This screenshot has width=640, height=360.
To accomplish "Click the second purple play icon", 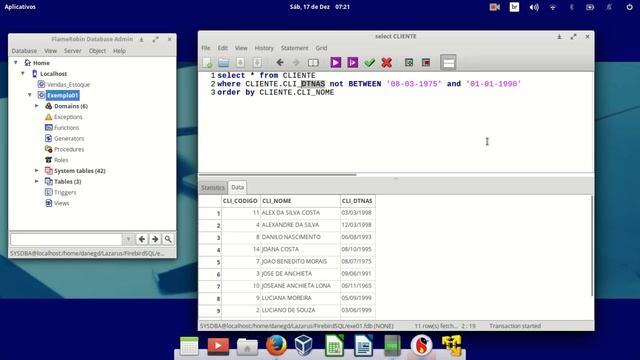I will [x=353, y=62].
